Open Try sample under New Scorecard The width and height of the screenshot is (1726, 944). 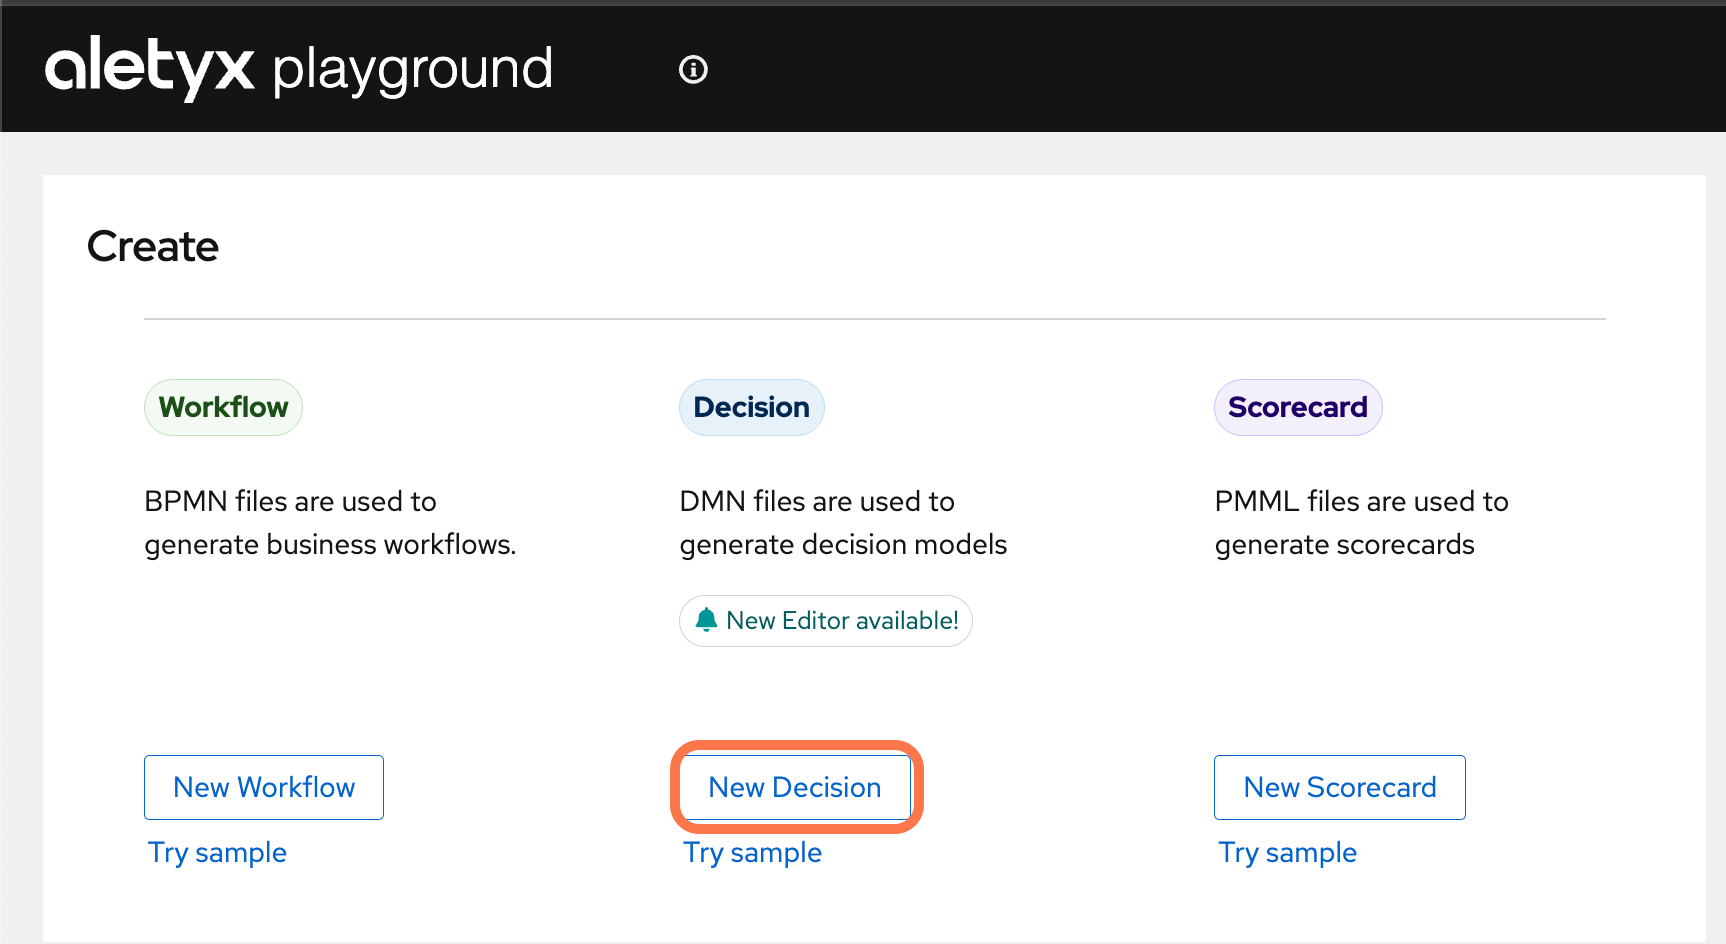(1287, 852)
